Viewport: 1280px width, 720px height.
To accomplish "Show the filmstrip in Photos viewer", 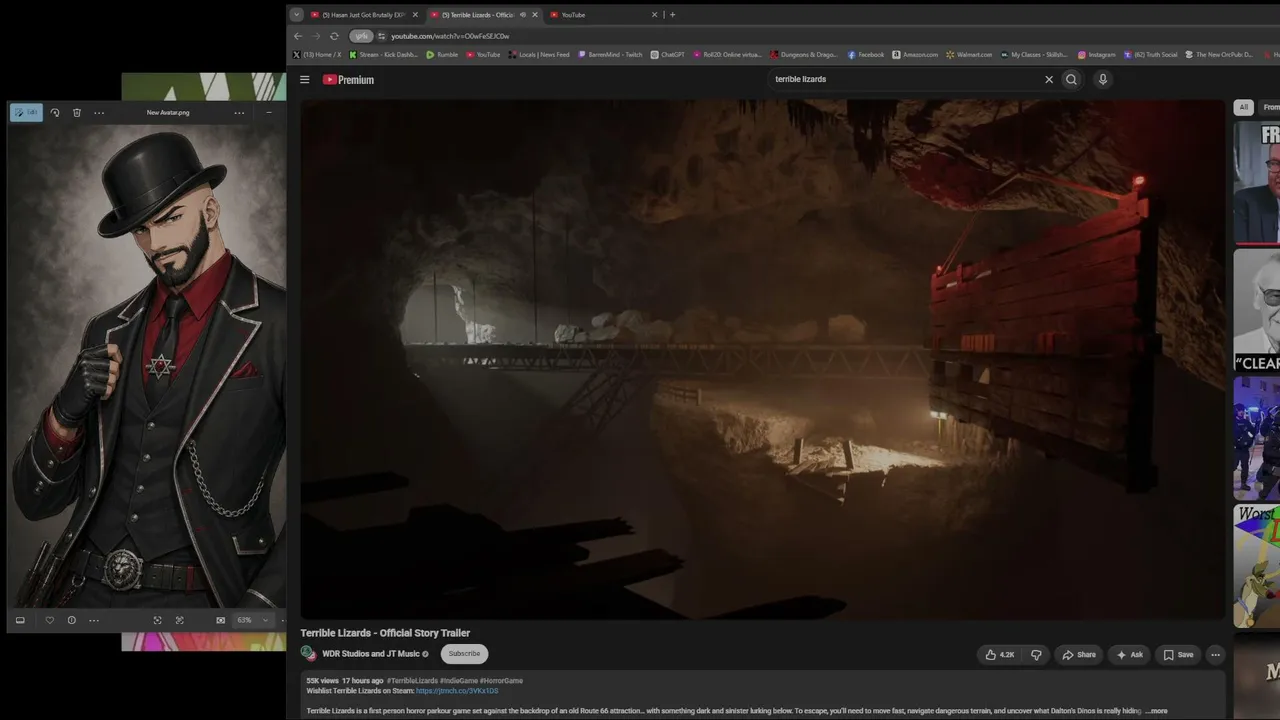I will click(20, 620).
